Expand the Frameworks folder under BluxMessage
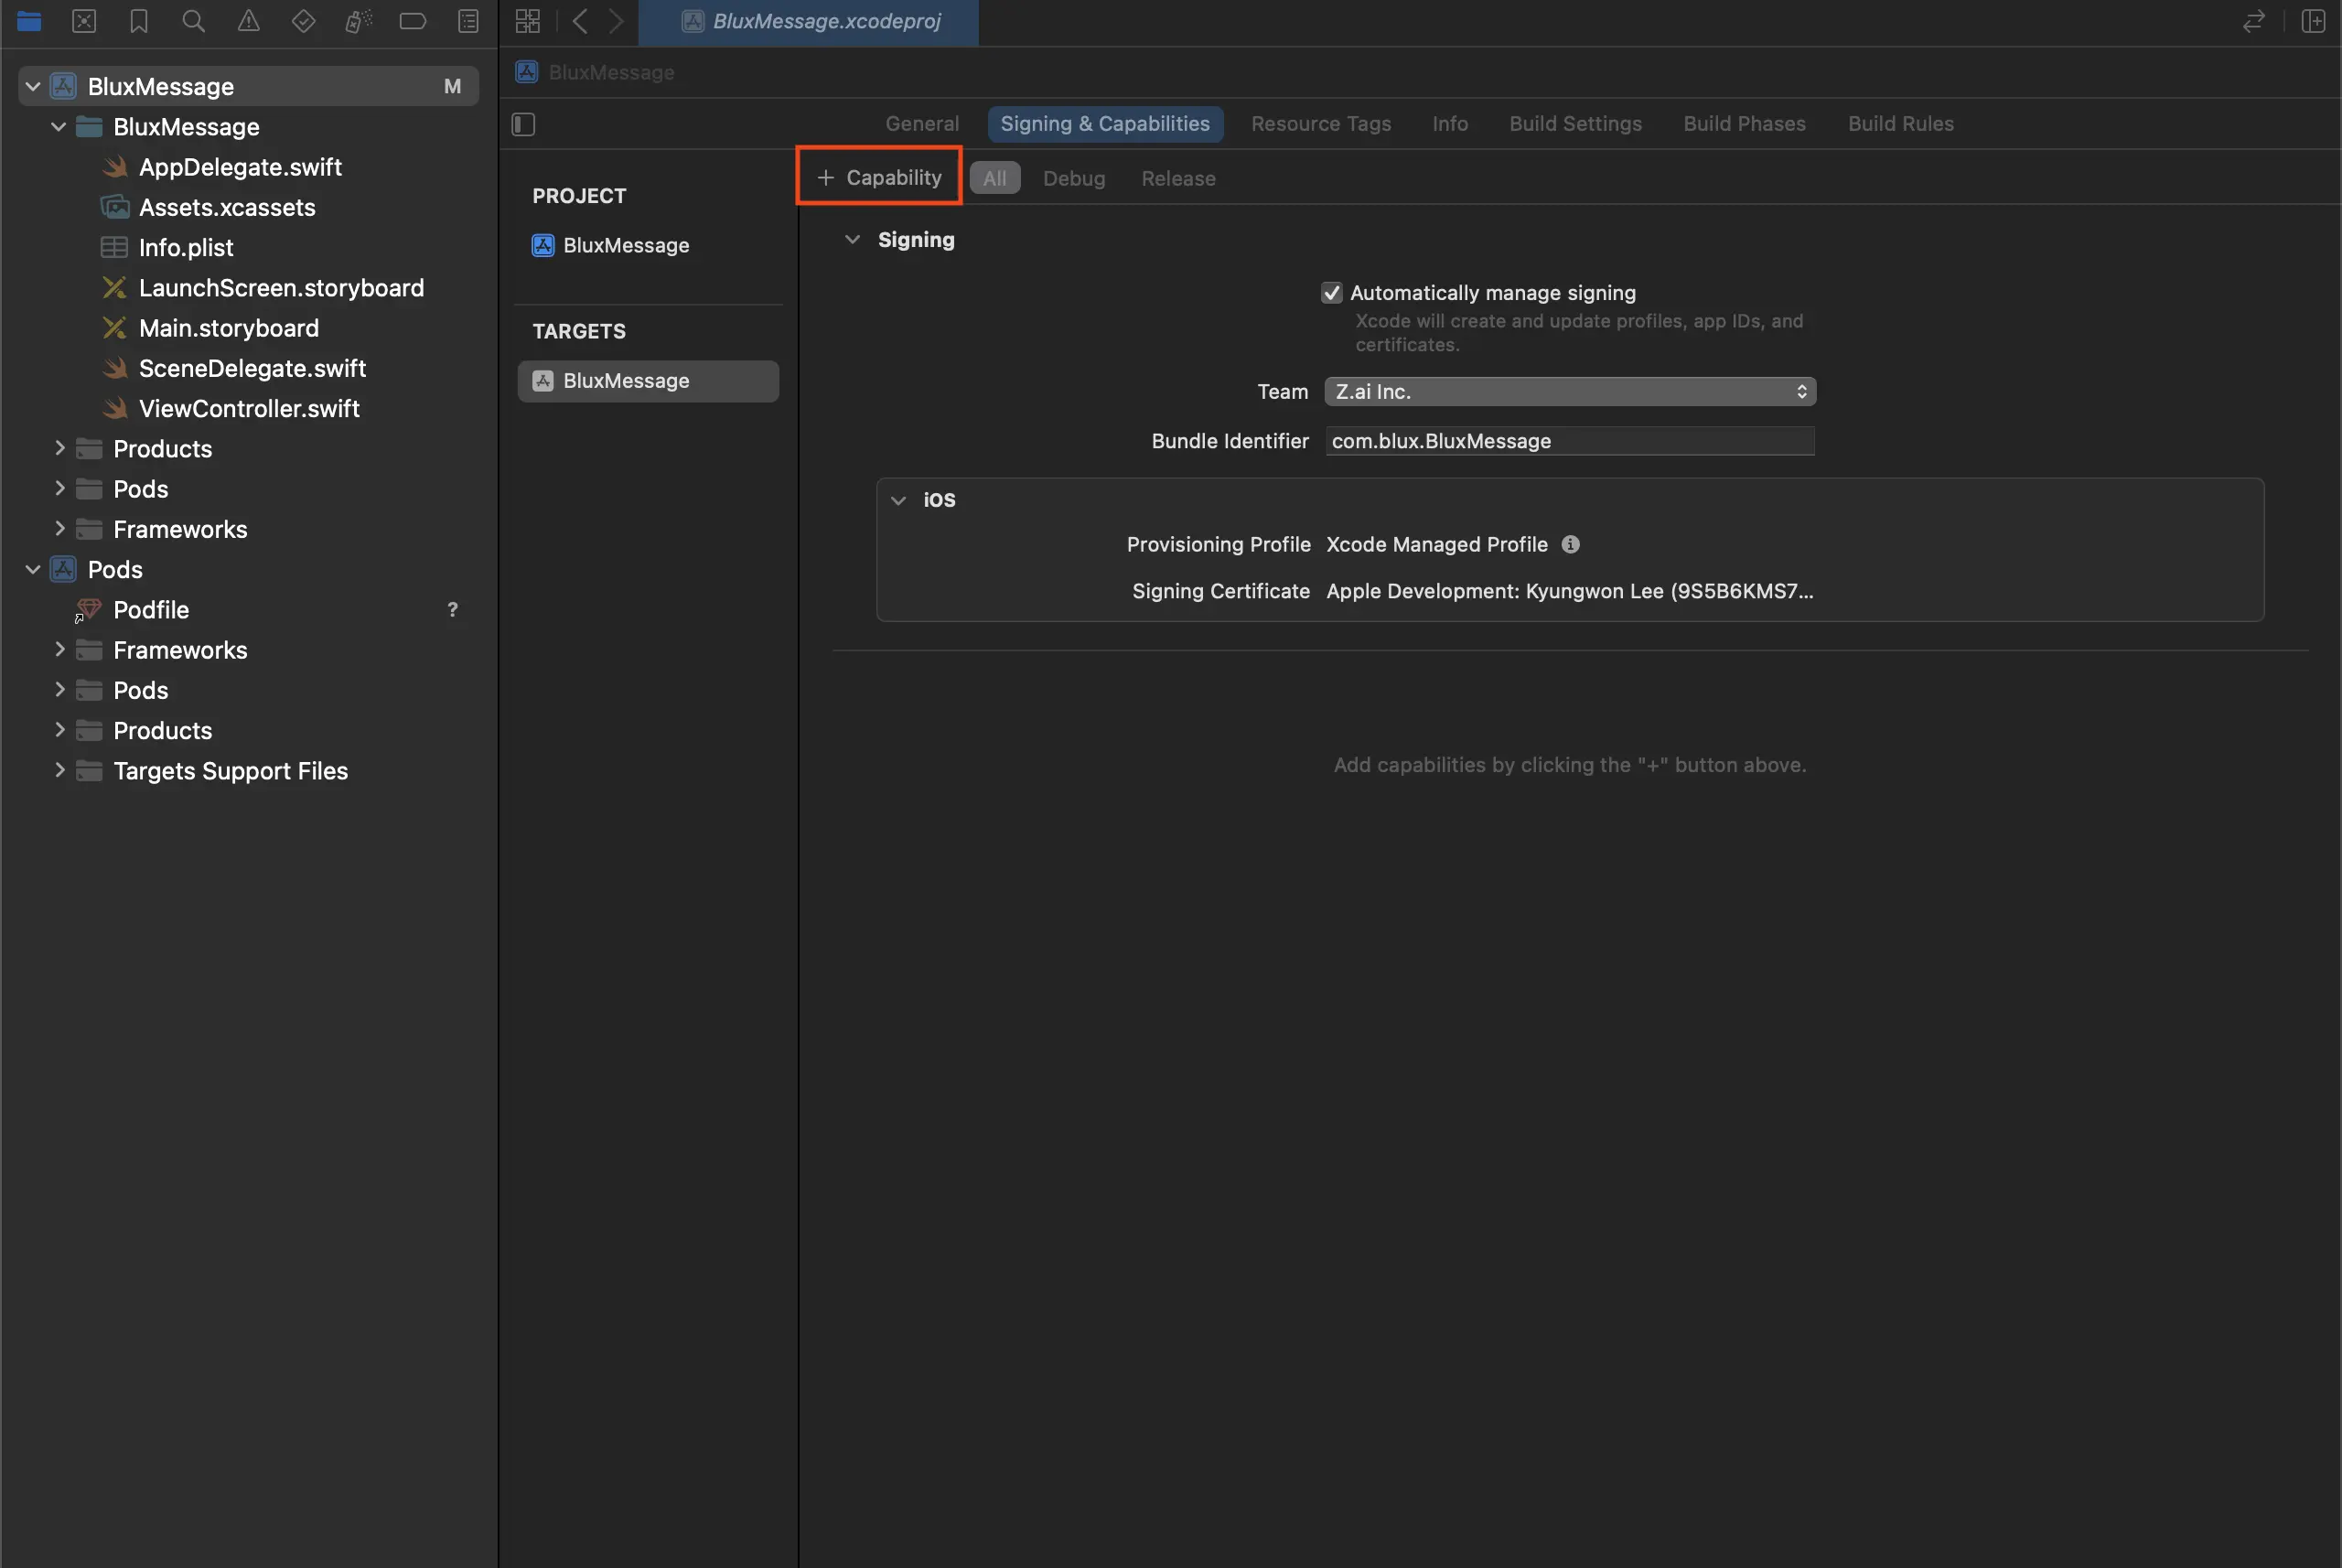This screenshot has width=2342, height=1568. tap(59, 529)
